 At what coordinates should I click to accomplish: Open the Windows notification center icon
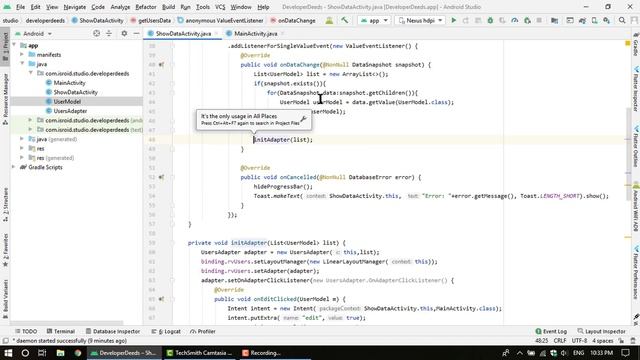pos(626,353)
